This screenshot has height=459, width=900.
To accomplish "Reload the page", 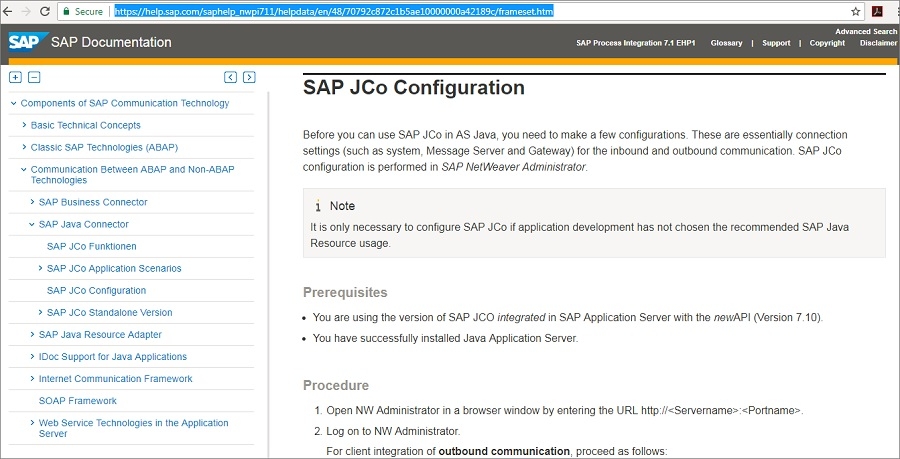I will click(x=45, y=12).
